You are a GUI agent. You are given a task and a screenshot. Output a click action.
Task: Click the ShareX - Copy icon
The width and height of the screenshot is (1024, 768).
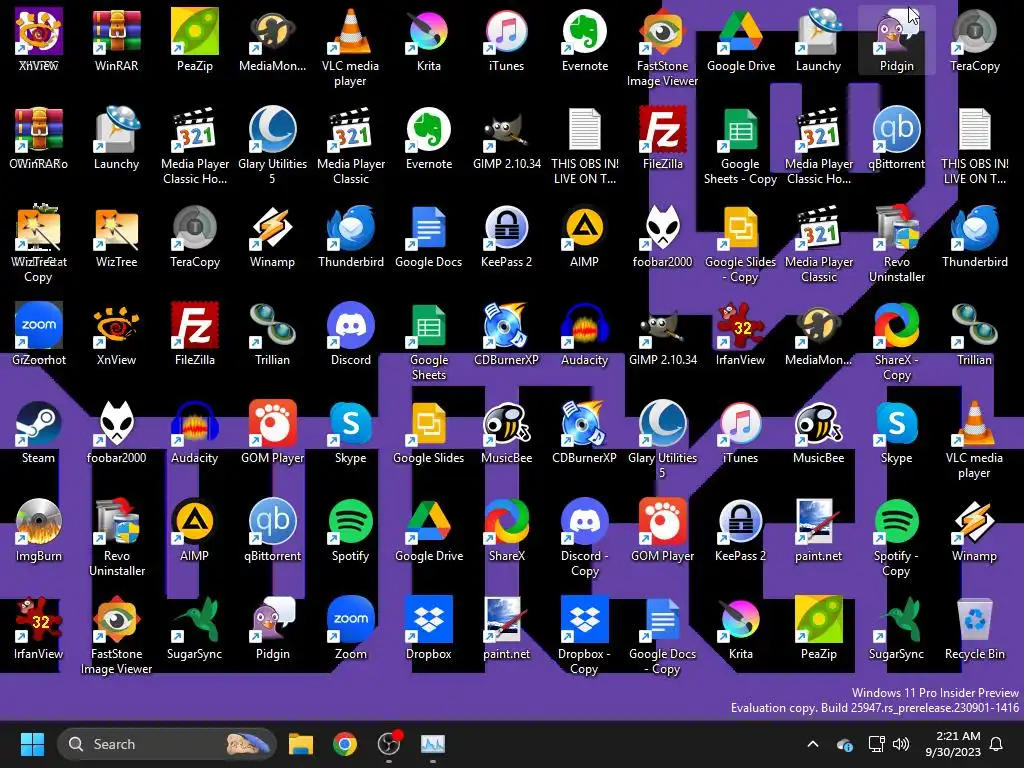(x=897, y=342)
